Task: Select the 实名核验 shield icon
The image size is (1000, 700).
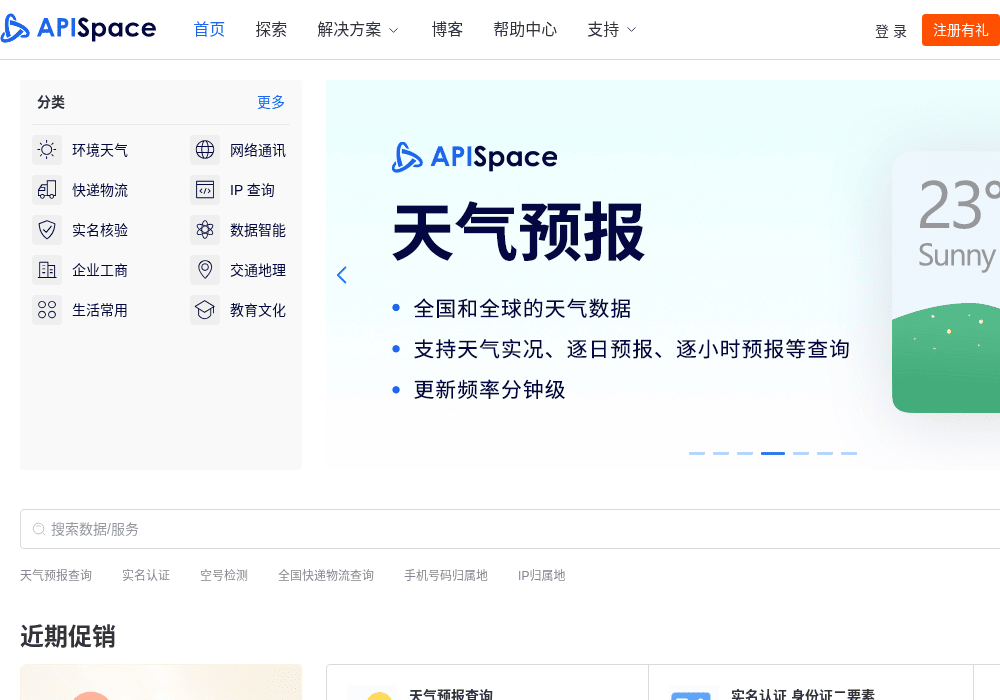Action: [x=47, y=230]
